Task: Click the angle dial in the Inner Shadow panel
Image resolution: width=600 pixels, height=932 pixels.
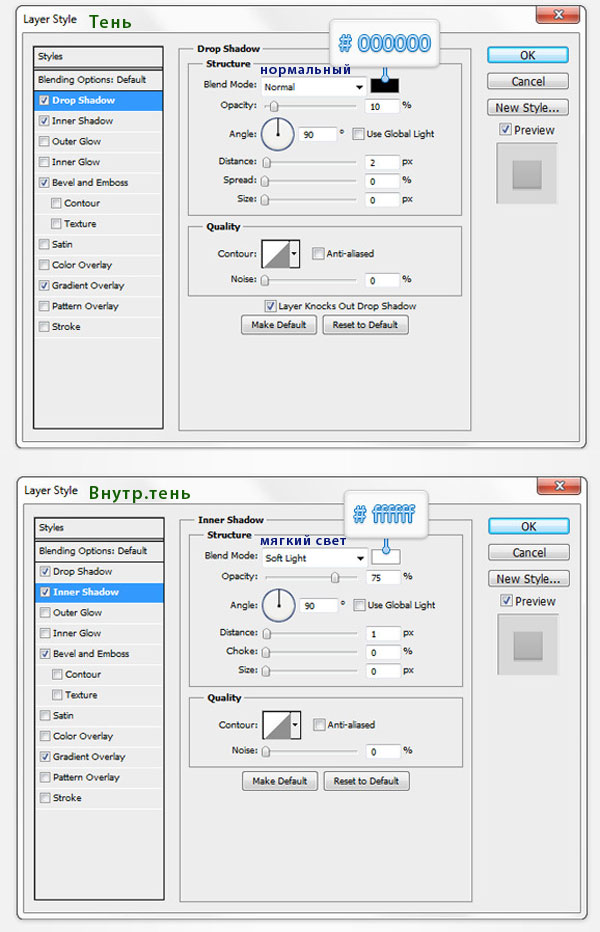Action: [278, 605]
